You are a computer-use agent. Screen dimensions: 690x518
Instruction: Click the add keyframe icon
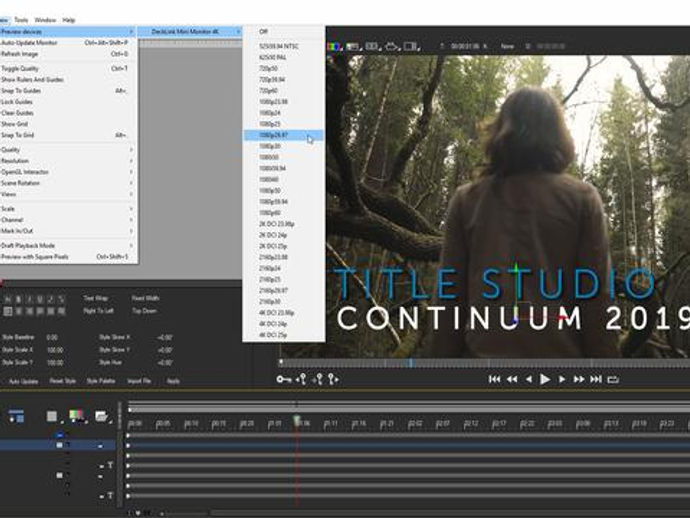tap(318, 379)
